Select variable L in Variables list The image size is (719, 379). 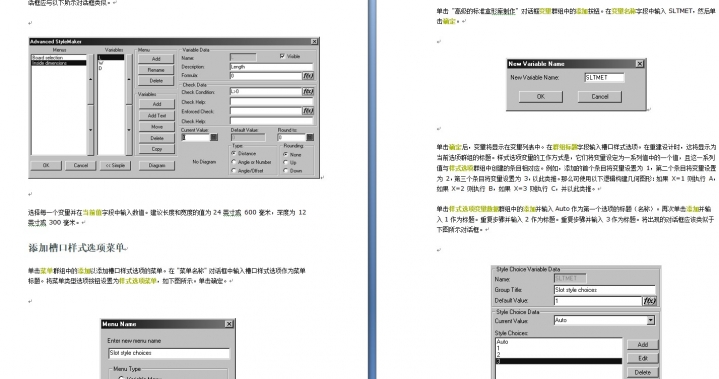(x=111, y=58)
